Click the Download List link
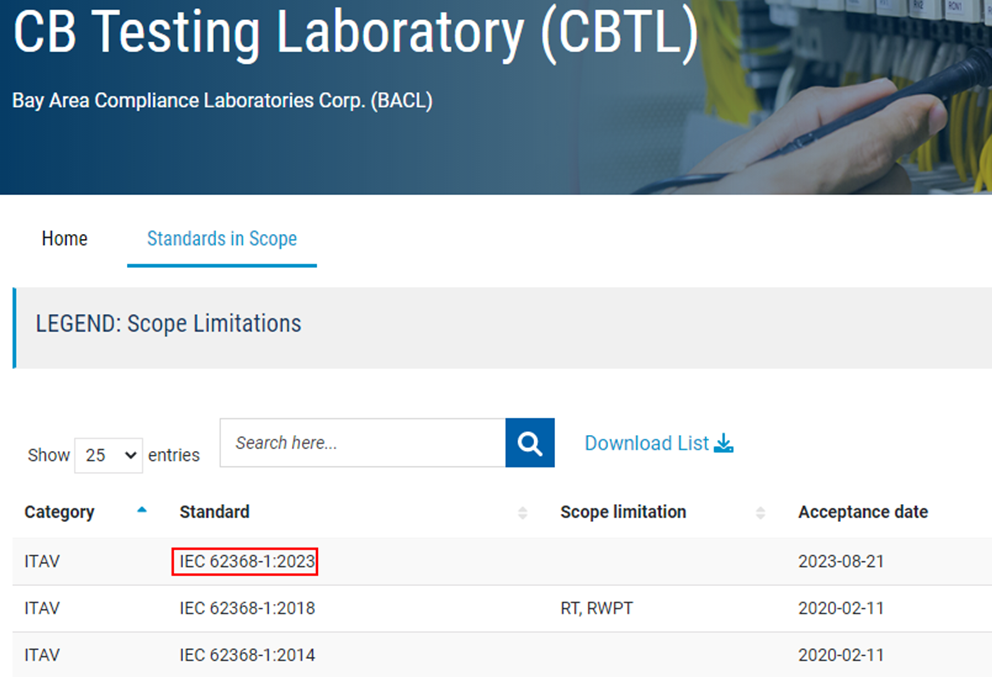The width and height of the screenshot is (992, 678). pyautogui.click(x=646, y=443)
